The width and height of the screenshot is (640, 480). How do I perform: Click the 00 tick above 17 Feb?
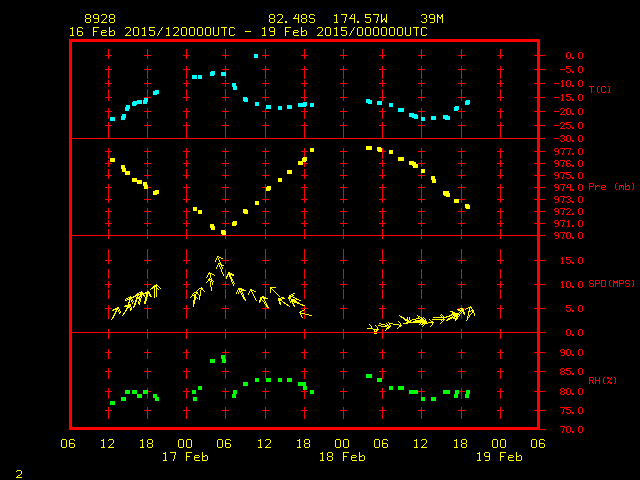point(186,444)
